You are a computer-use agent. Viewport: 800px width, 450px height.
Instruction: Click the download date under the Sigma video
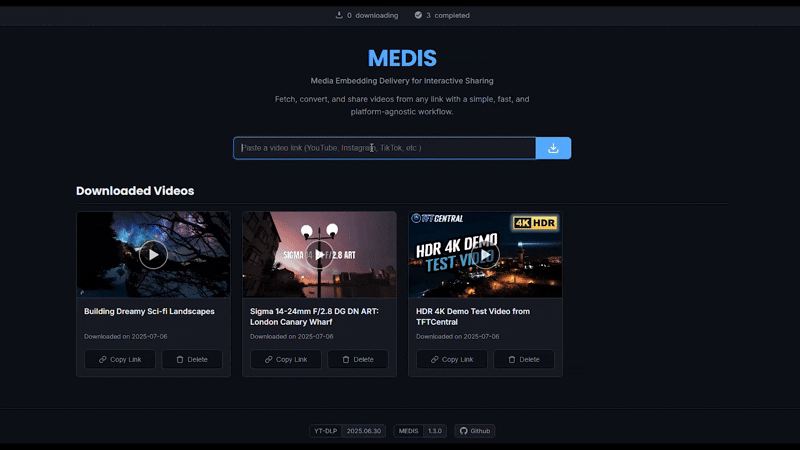pyautogui.click(x=291, y=336)
